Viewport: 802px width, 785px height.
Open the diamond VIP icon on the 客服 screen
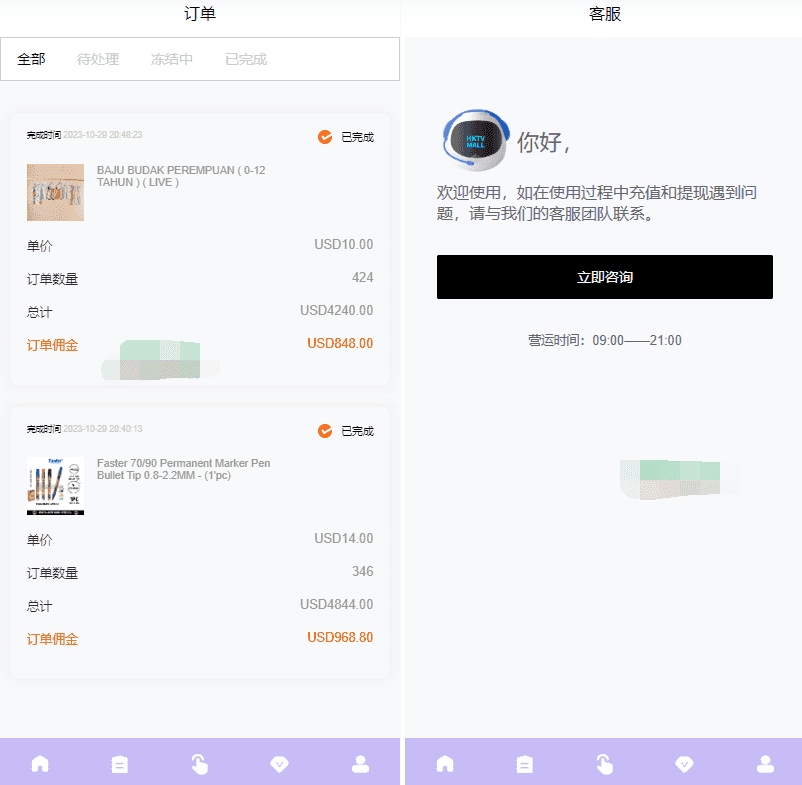(685, 764)
